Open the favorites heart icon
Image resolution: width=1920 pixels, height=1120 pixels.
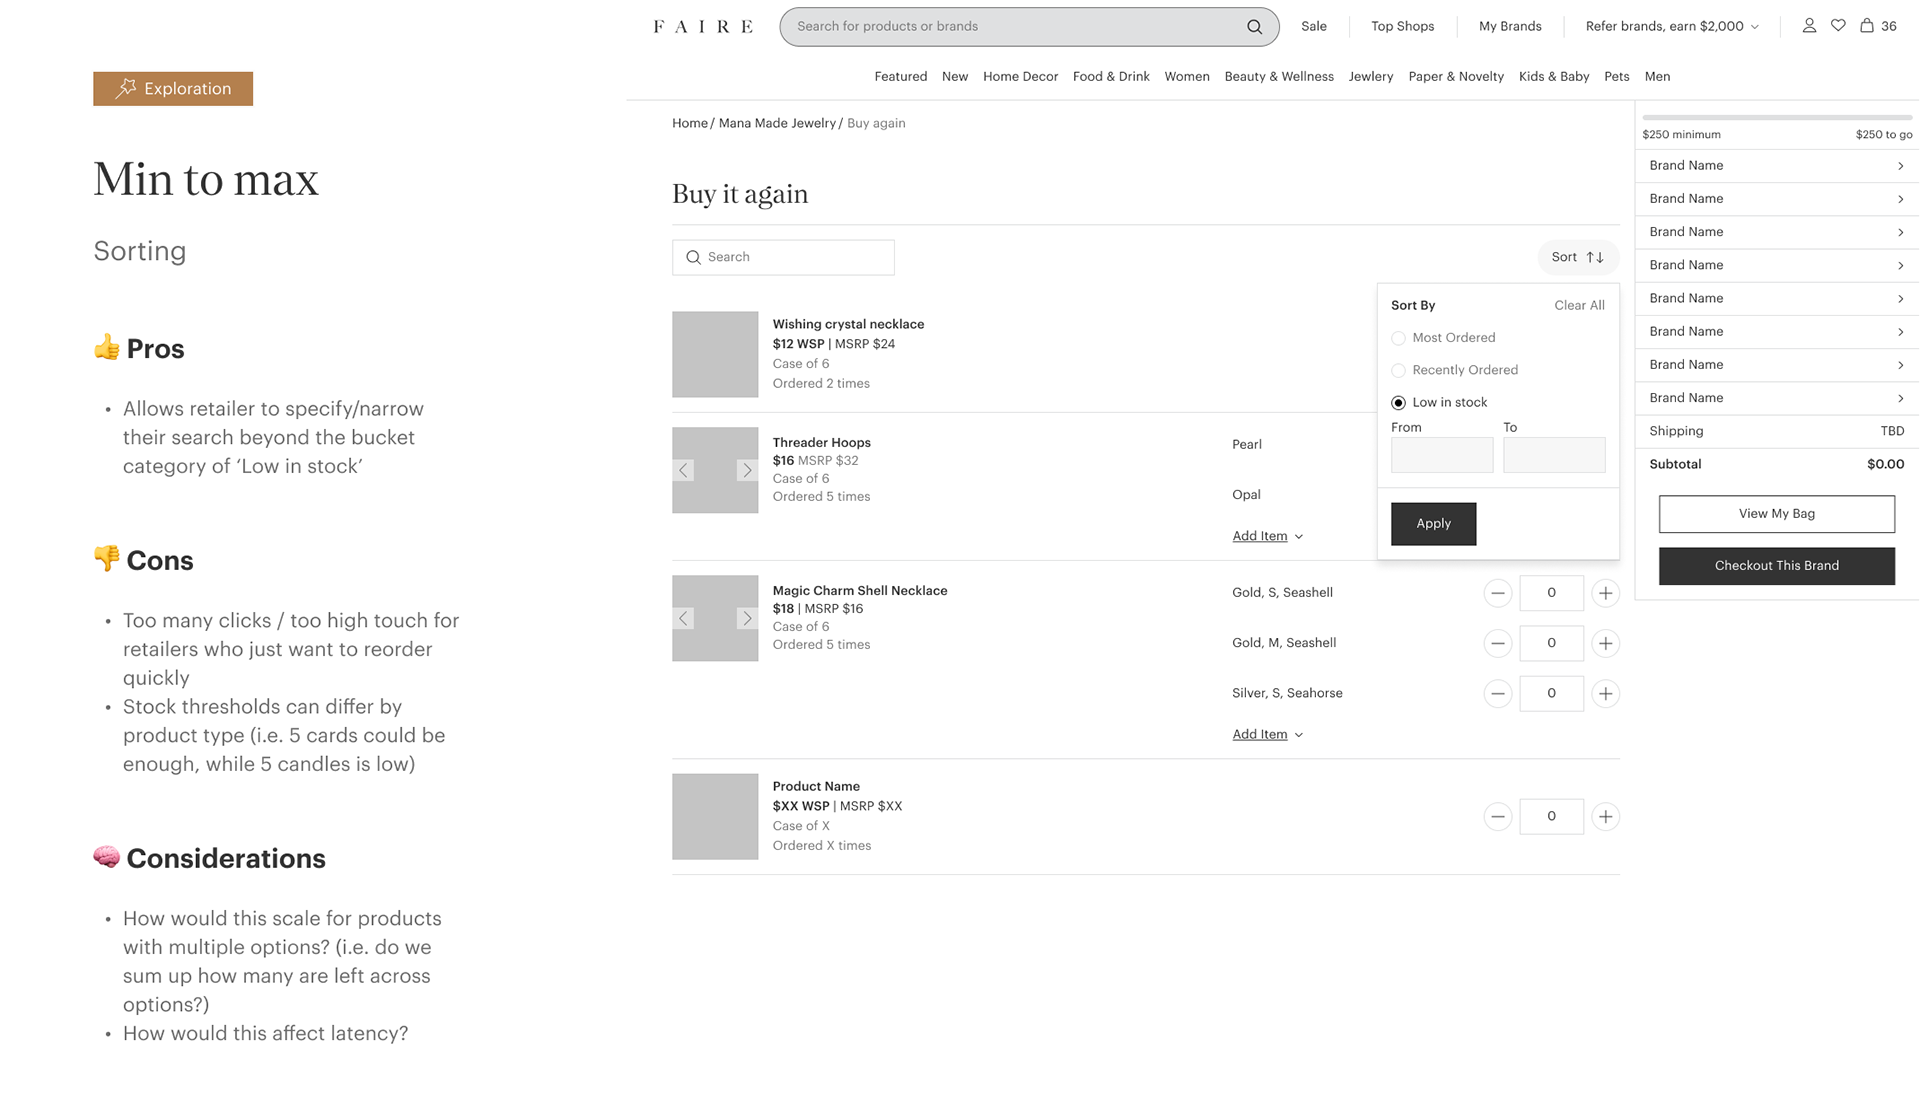(x=1838, y=26)
